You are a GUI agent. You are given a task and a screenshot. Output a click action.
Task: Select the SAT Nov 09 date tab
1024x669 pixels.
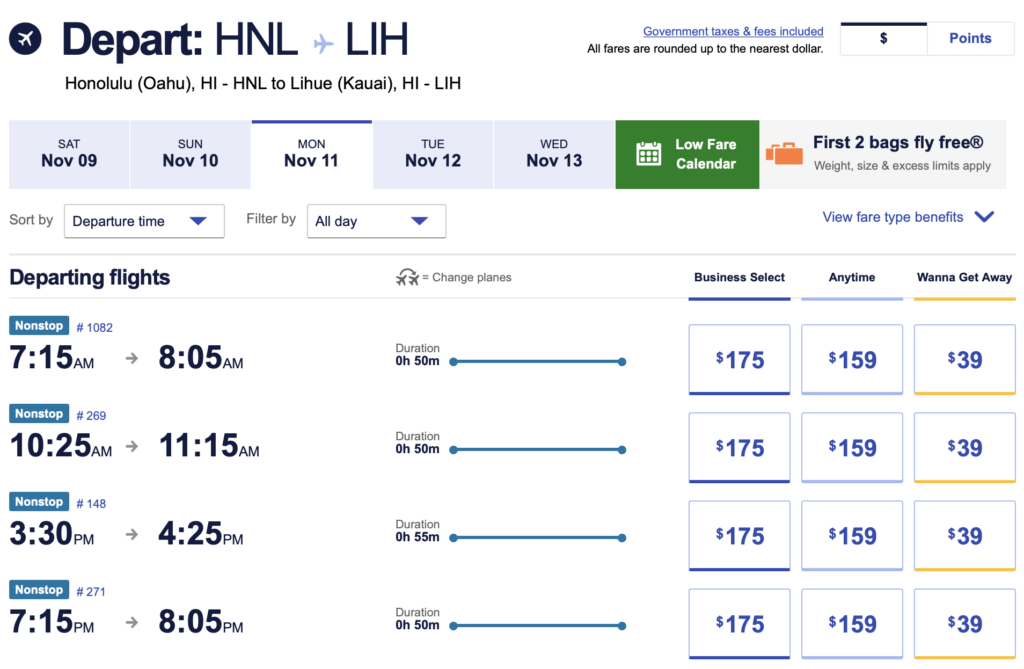coord(69,154)
